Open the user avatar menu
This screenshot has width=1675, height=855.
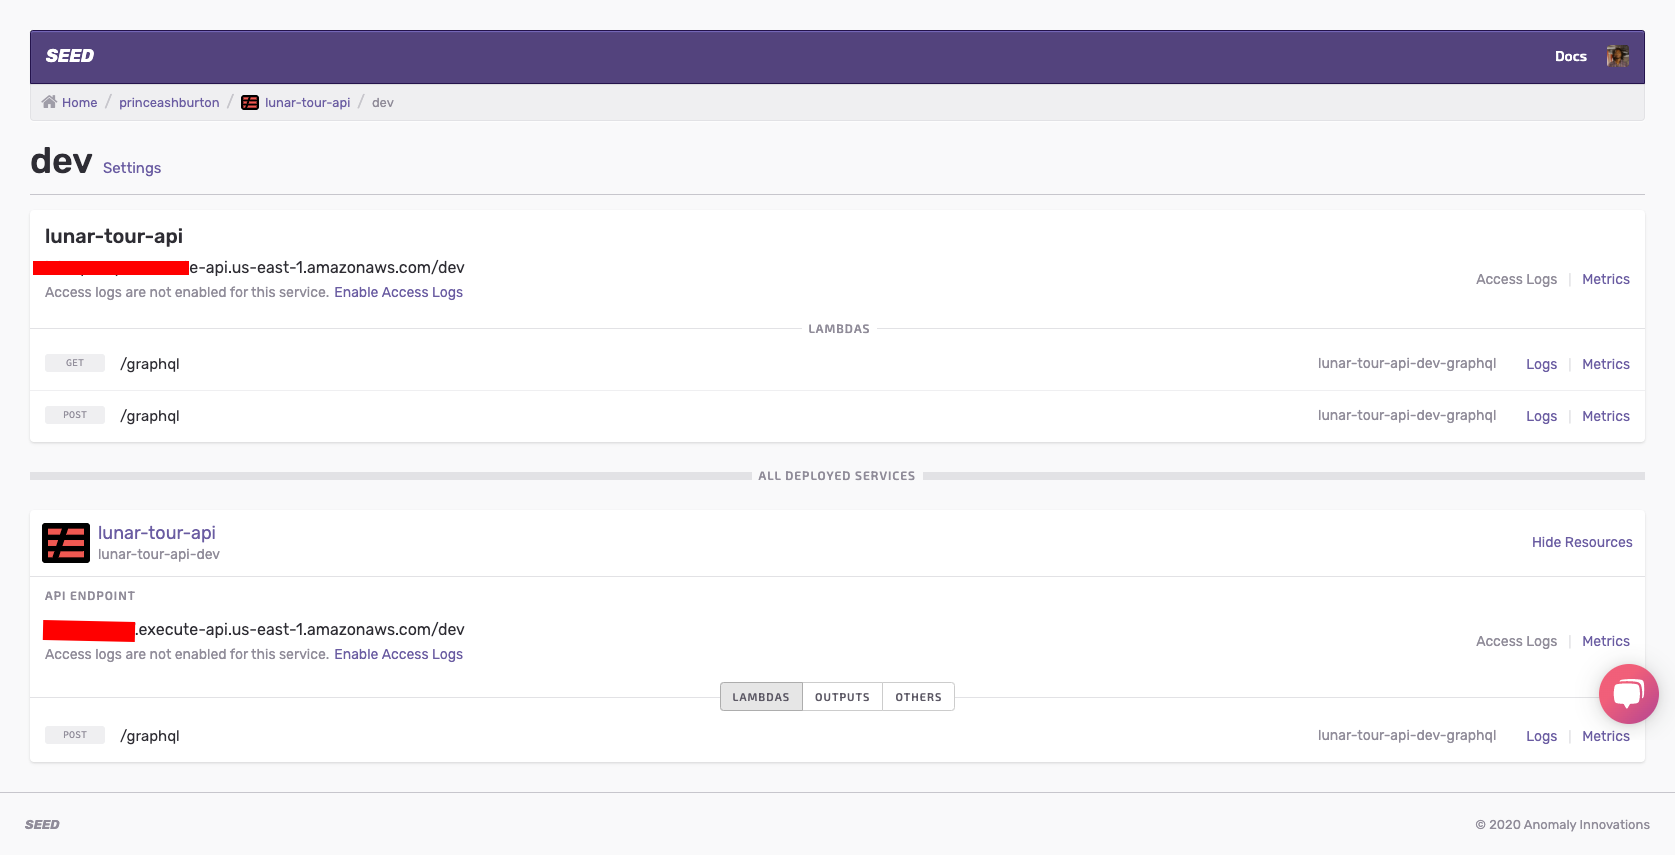click(x=1617, y=56)
